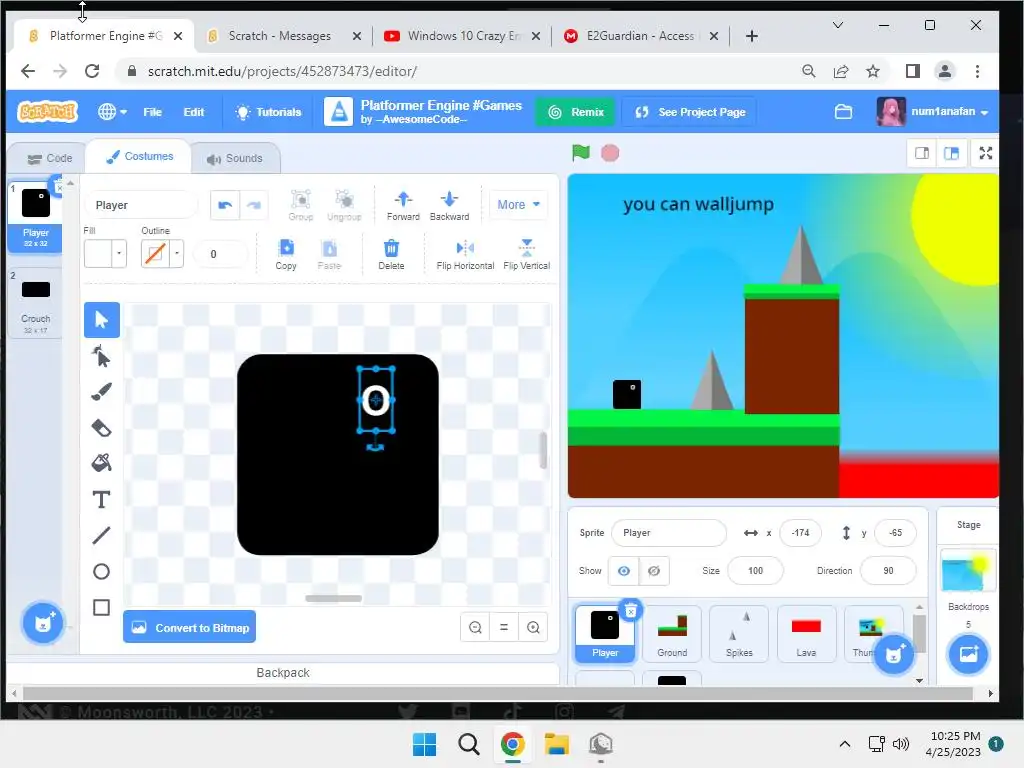Show hidden system tray icons
The image size is (1024, 768).
(x=844, y=744)
